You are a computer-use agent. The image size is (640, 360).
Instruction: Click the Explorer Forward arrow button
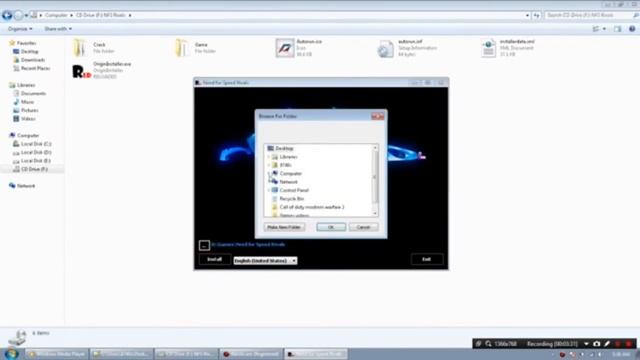click(x=18, y=16)
